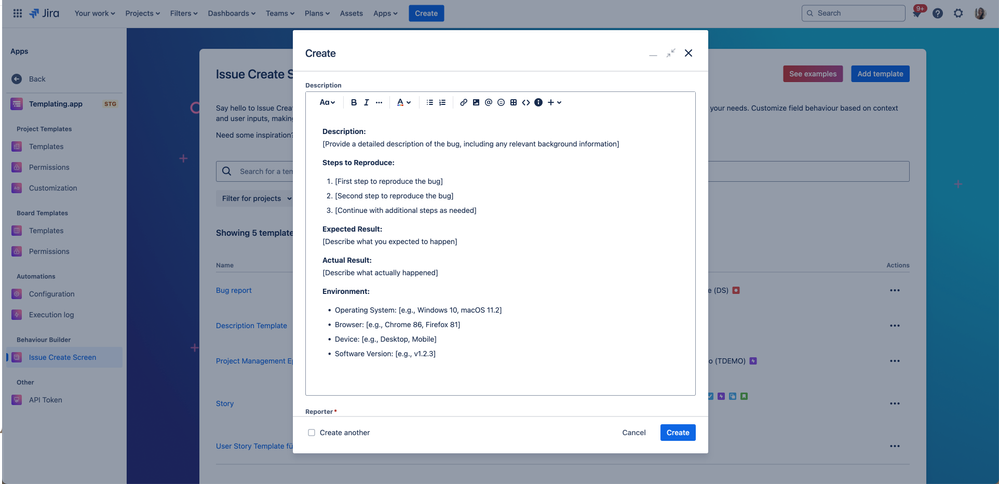999x484 pixels.
Task: Open the Bug report template link
Action: 234,290
